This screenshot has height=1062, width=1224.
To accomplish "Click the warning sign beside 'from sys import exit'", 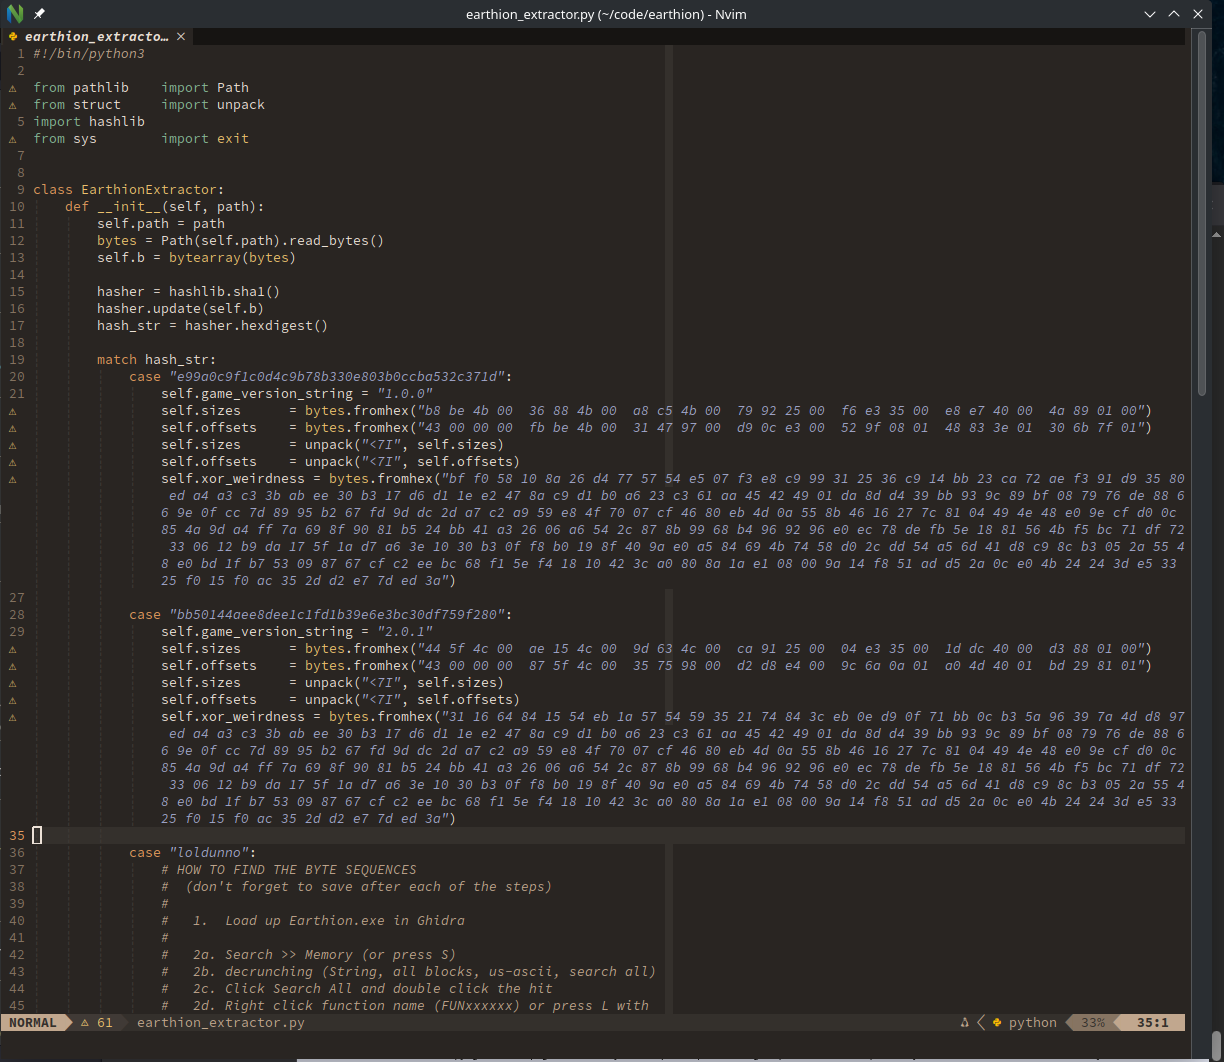I will pyautogui.click(x=13, y=139).
